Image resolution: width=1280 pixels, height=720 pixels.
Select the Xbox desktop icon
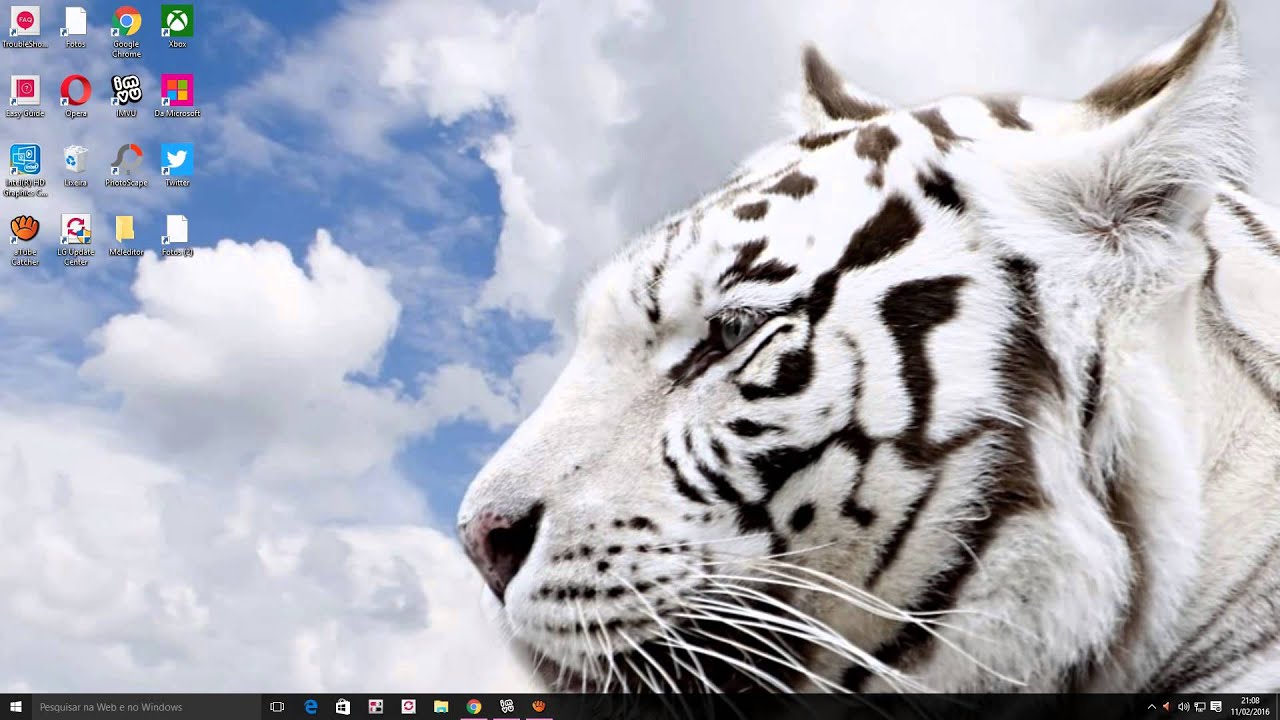(177, 27)
